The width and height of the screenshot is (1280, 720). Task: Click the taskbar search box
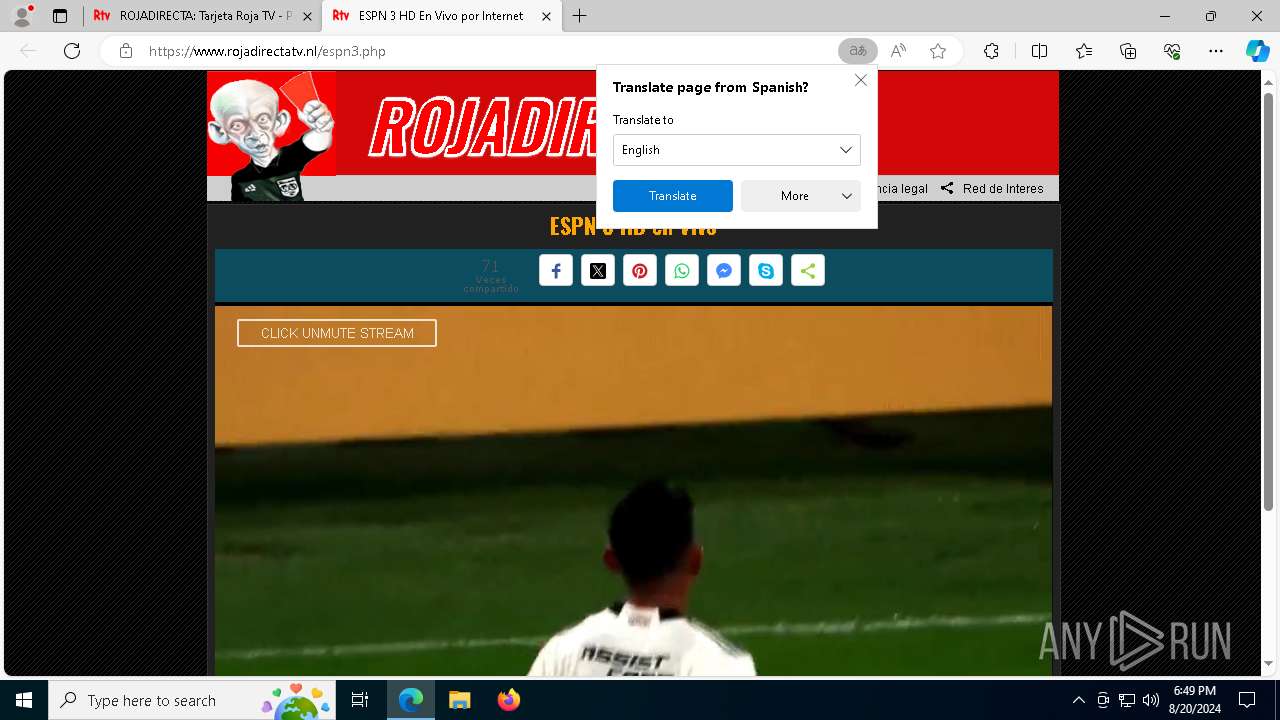191,700
